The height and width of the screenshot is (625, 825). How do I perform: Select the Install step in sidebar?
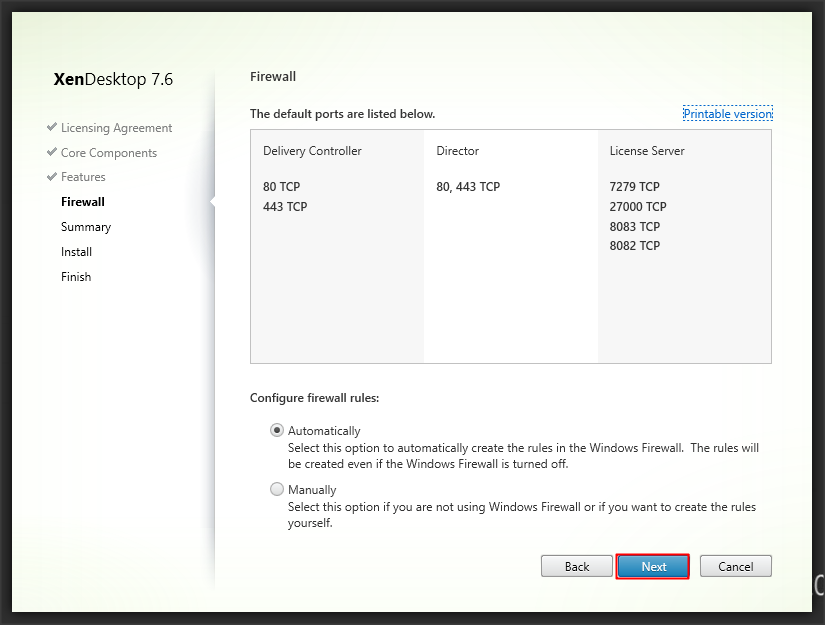point(76,252)
